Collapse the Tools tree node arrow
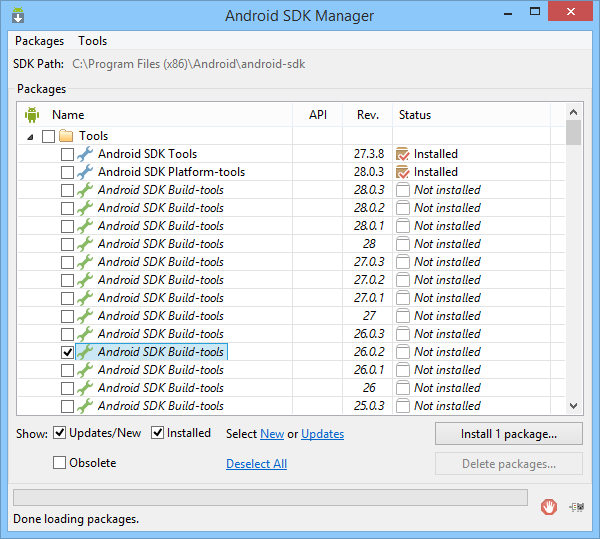 (x=30, y=137)
